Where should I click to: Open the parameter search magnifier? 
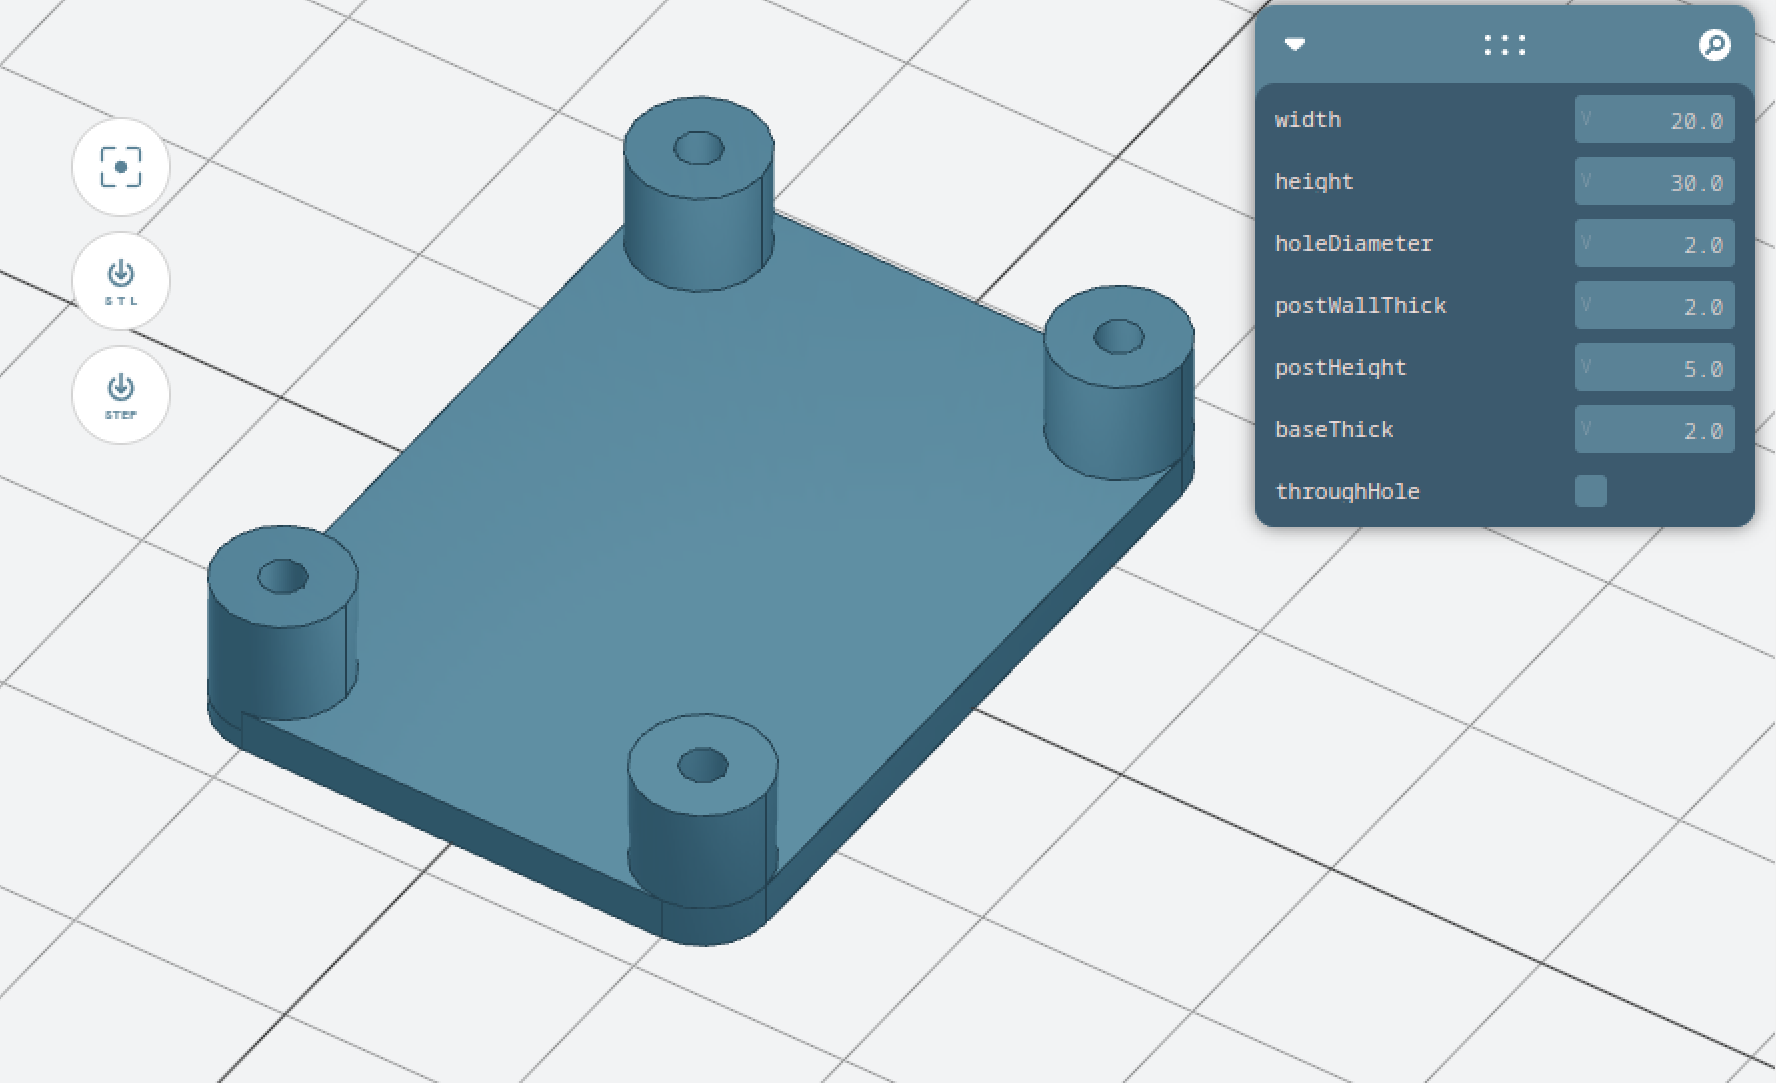pos(1715,45)
